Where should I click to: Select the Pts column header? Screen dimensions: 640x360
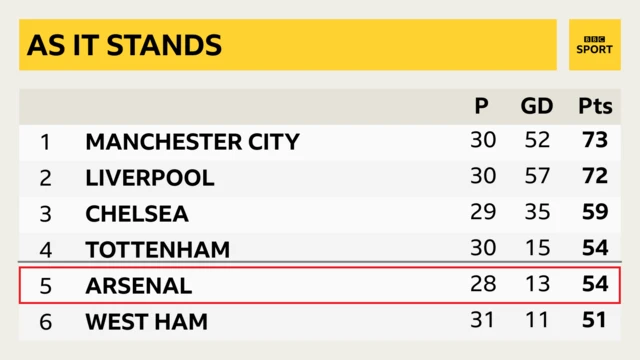(x=595, y=106)
